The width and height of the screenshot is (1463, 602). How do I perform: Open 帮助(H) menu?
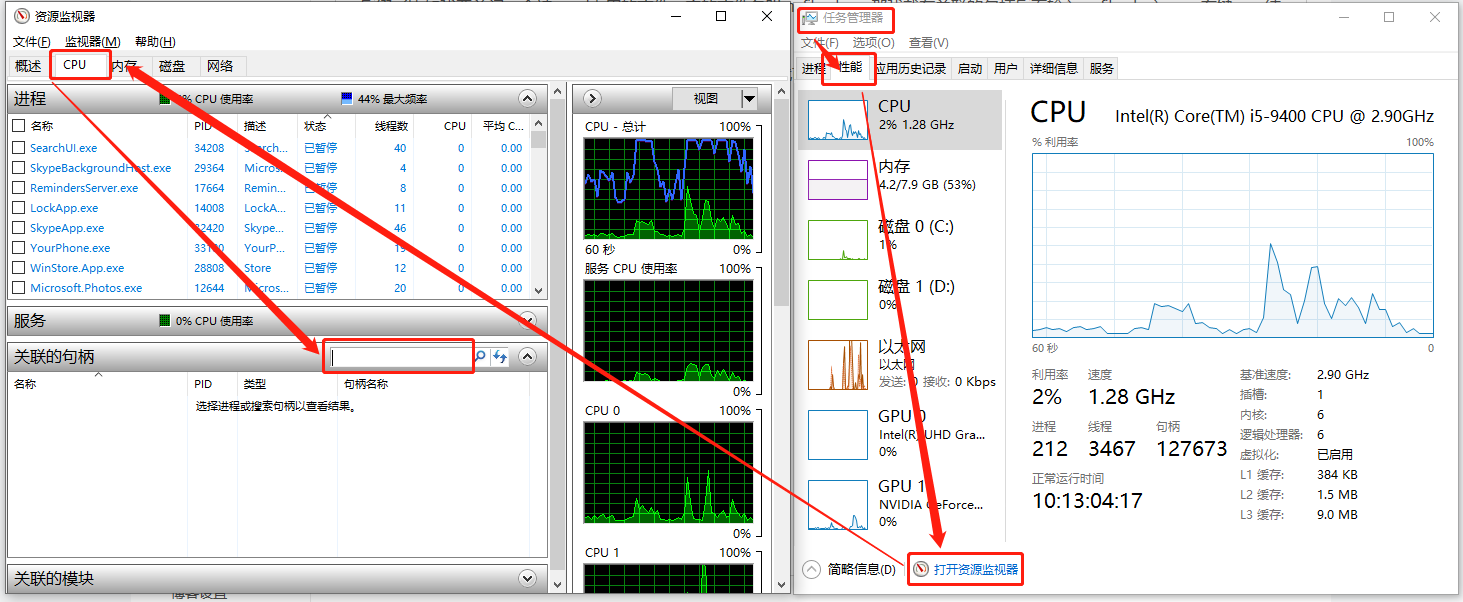155,42
